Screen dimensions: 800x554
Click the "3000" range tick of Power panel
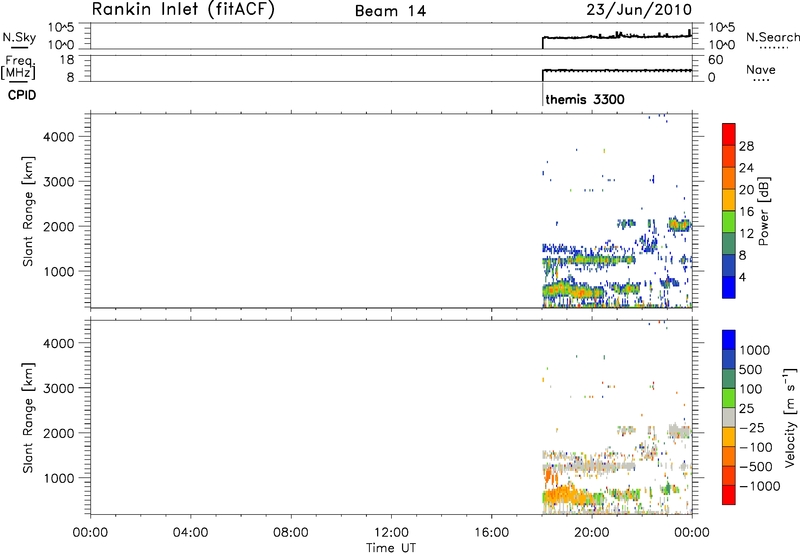point(59,182)
